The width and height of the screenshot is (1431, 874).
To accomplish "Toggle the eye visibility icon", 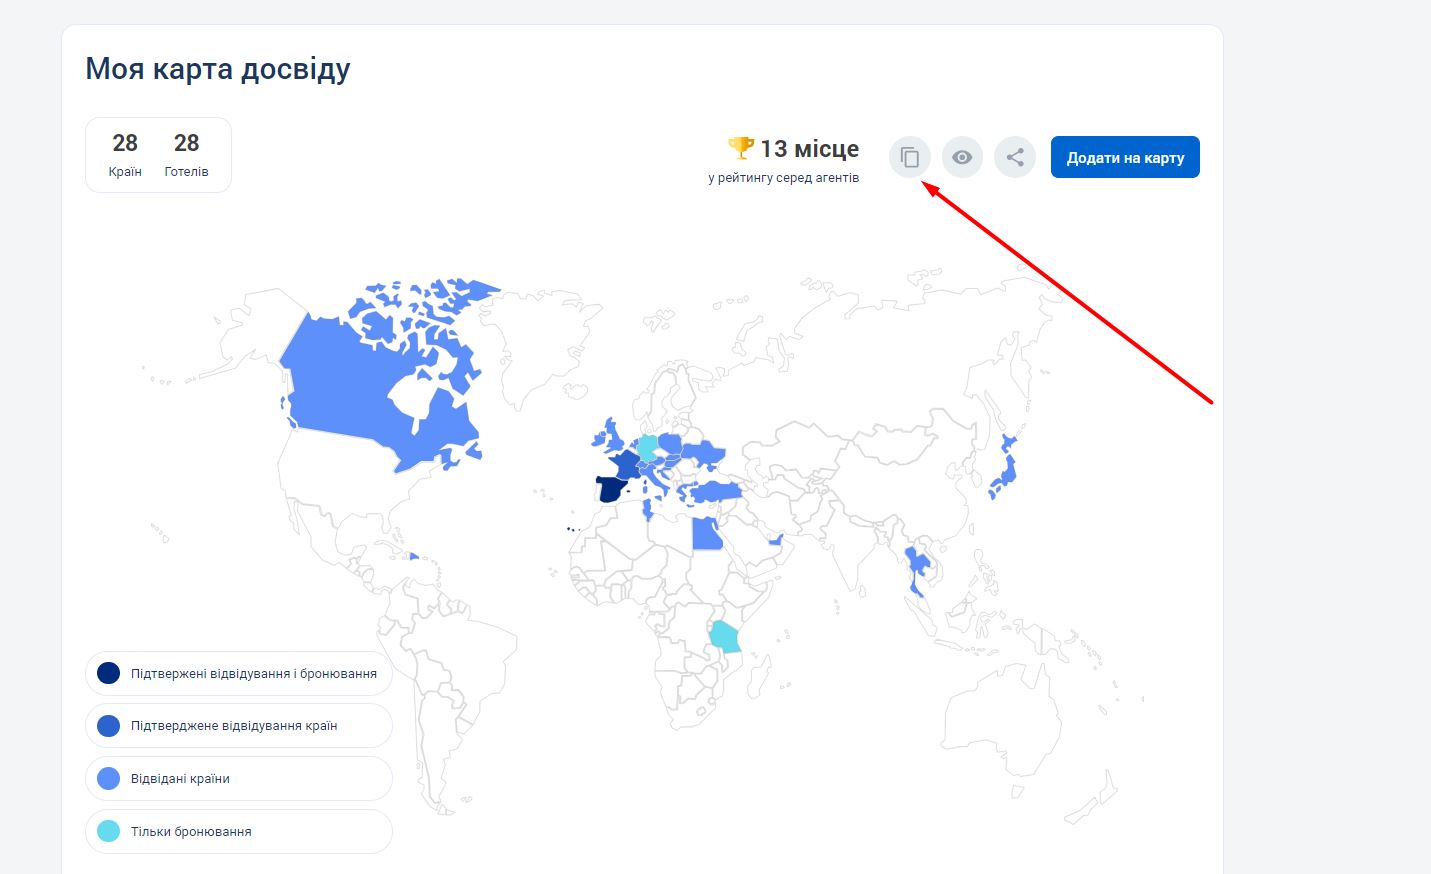I will [962, 157].
